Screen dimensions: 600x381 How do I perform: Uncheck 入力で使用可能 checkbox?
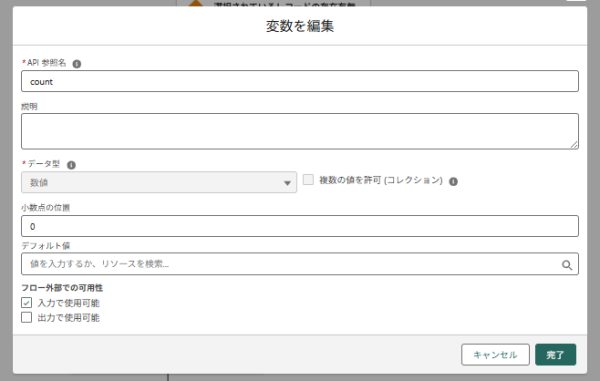tap(26, 303)
